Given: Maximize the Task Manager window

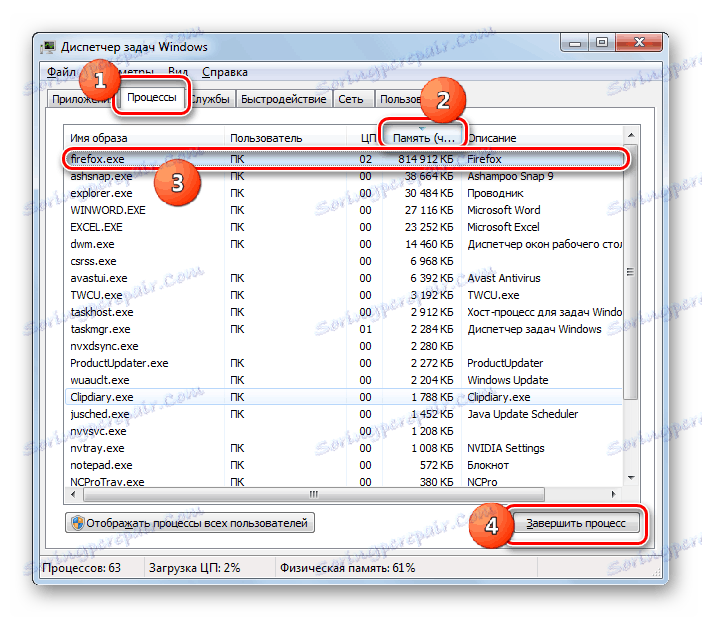Looking at the screenshot, I should (x=602, y=43).
